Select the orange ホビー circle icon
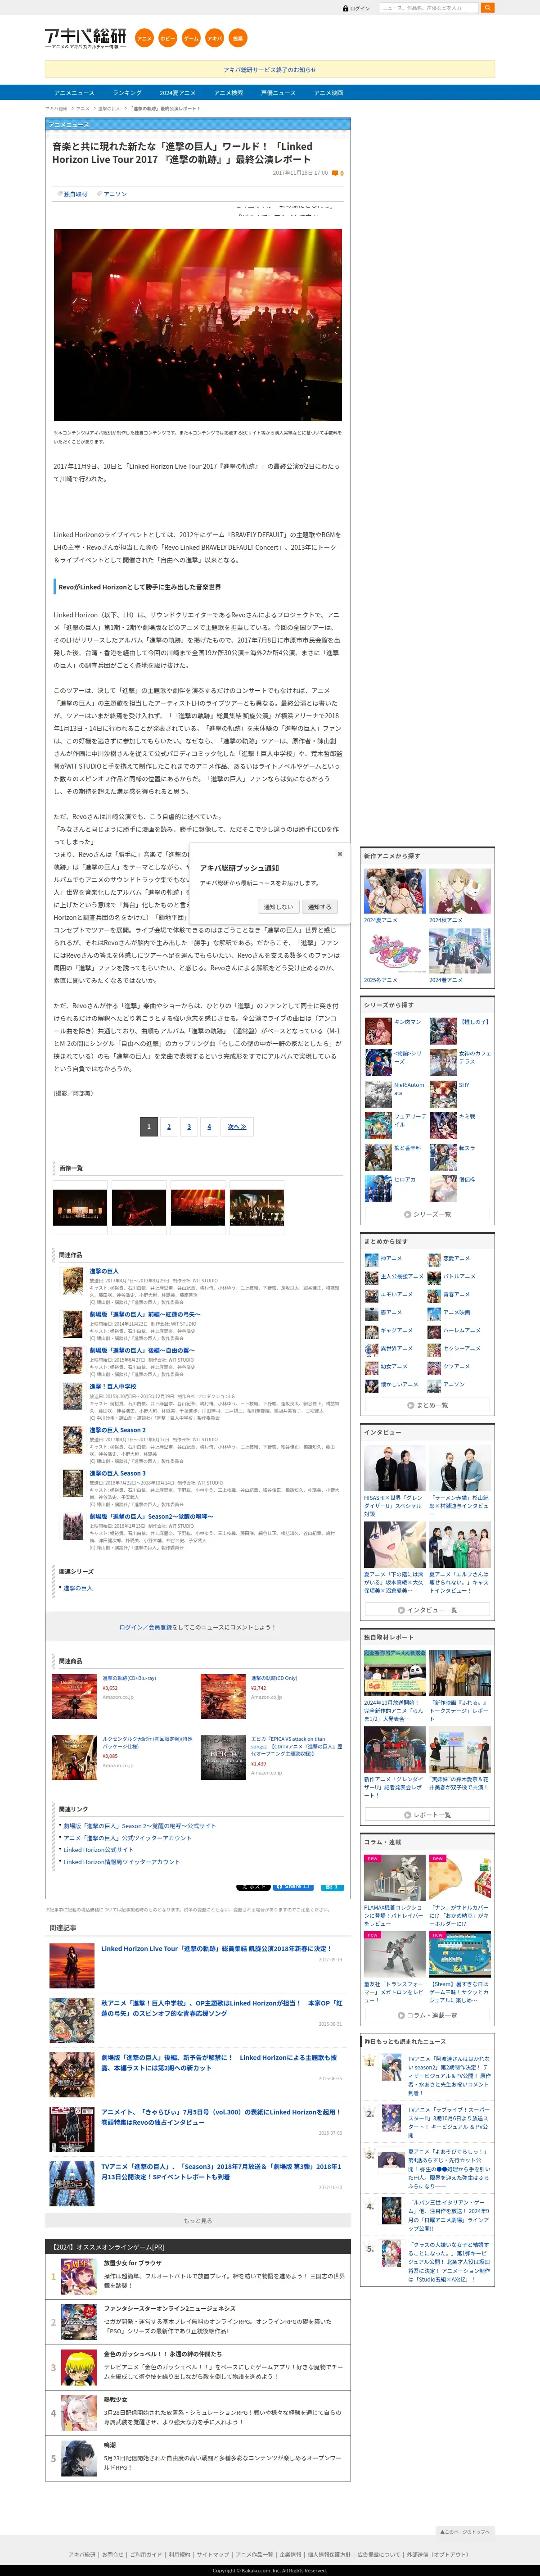Screen dimensions: 540x2576 click(168, 38)
